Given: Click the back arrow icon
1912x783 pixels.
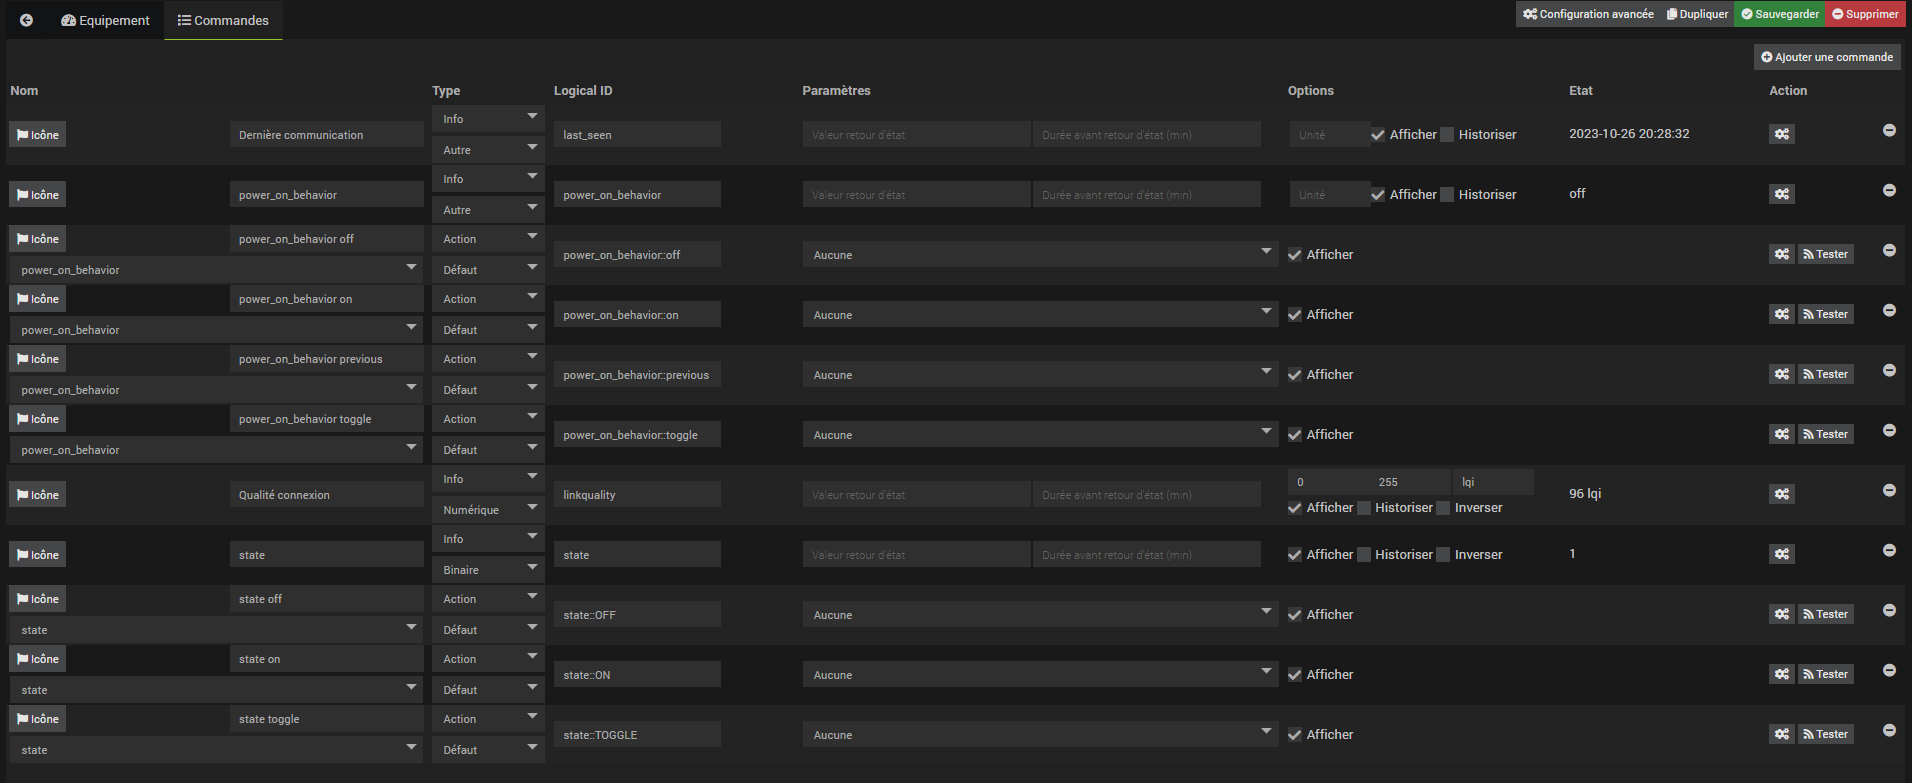Looking at the screenshot, I should tap(26, 20).
